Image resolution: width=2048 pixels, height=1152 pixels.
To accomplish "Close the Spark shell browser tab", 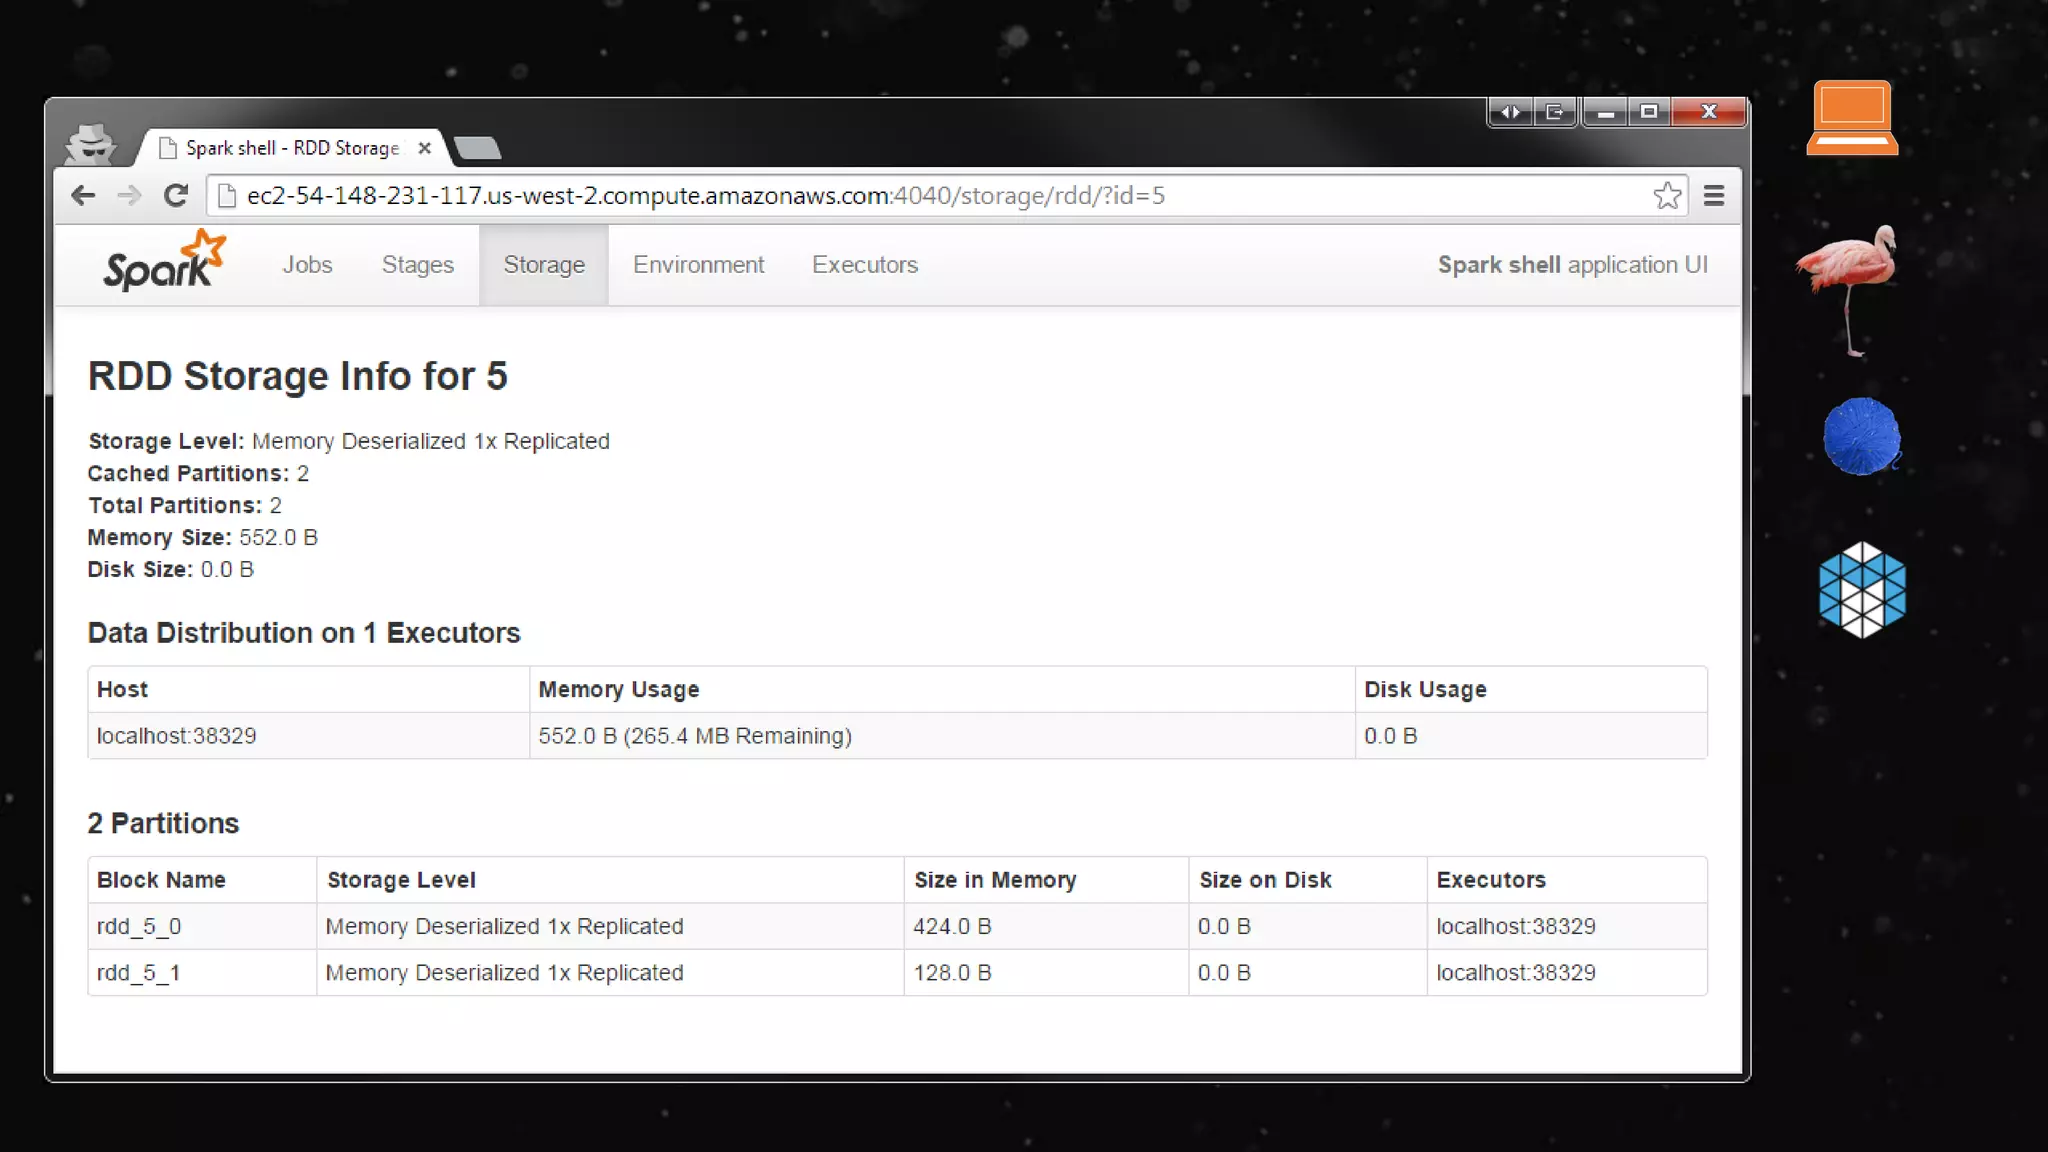I will tap(425, 148).
